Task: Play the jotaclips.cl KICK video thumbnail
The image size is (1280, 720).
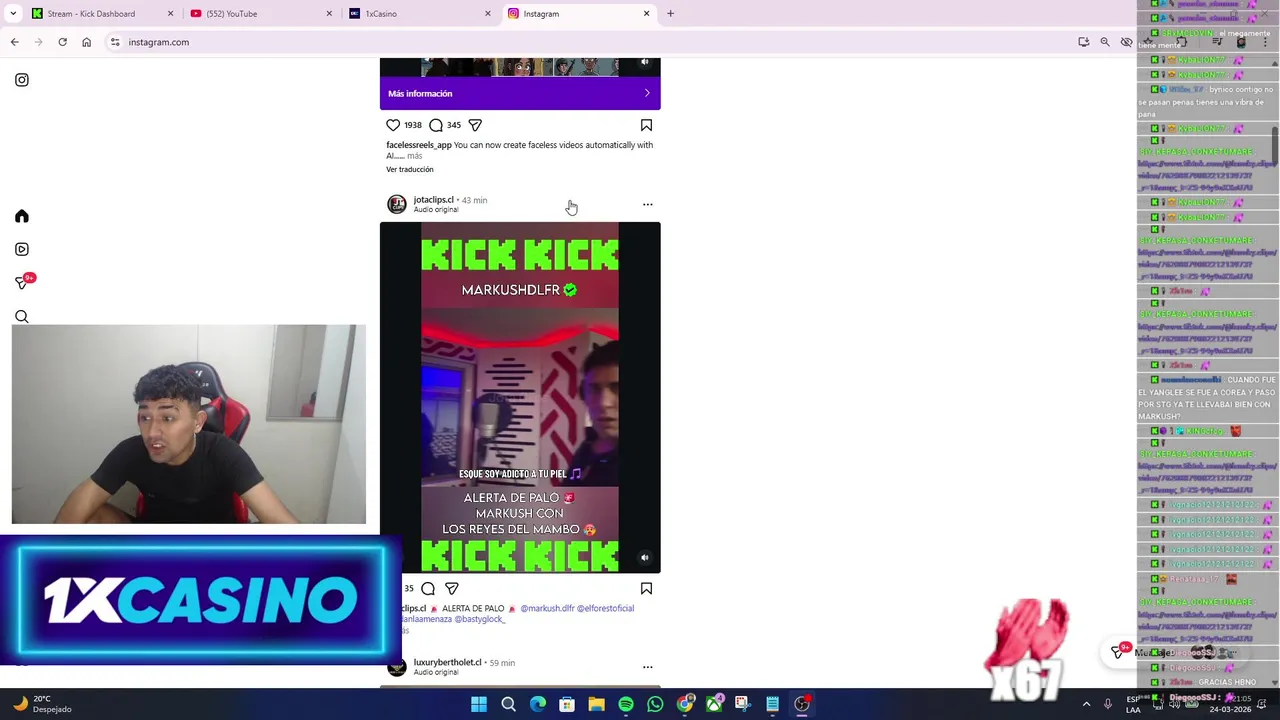Action: (x=520, y=398)
